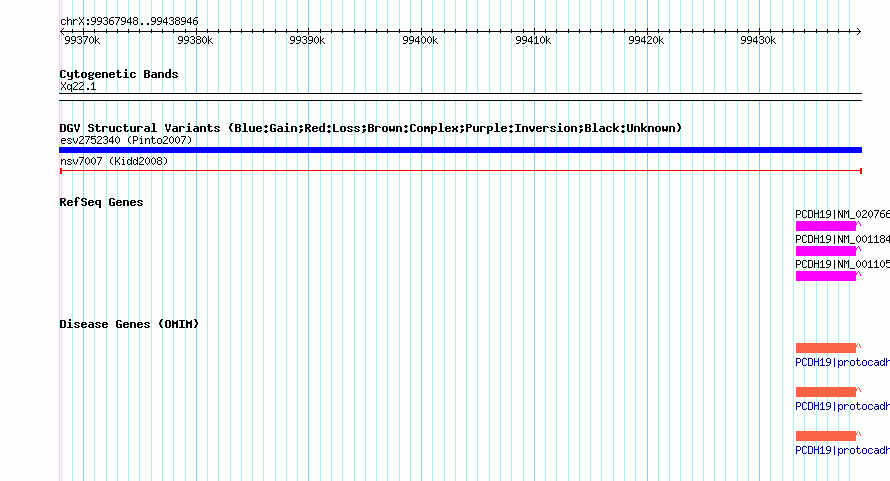
Task: Click the ruler's left arrow end
Action: (x=62, y=32)
